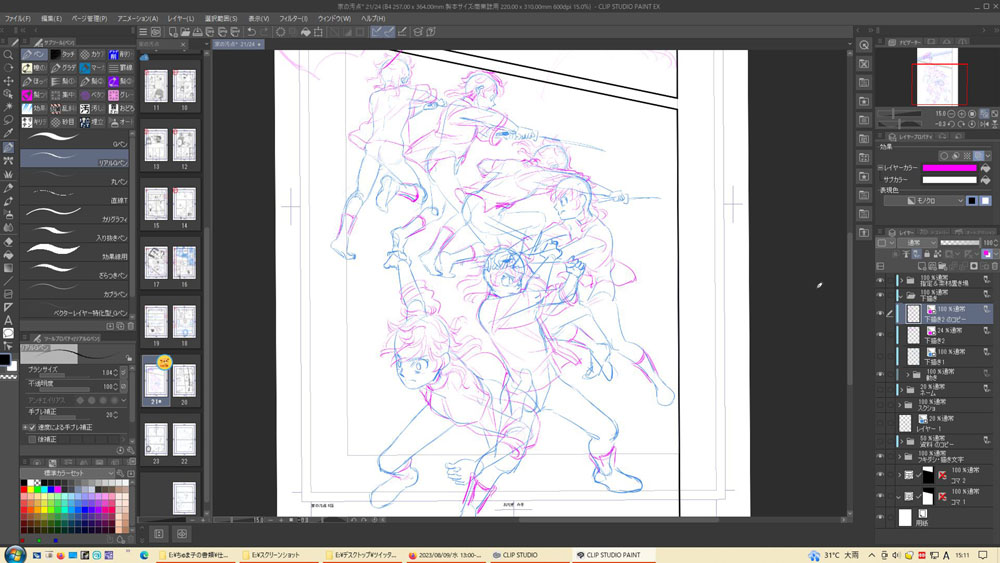Choose the Gペン sub tool
Screen dimensions: 1000x563
[x=75, y=140]
